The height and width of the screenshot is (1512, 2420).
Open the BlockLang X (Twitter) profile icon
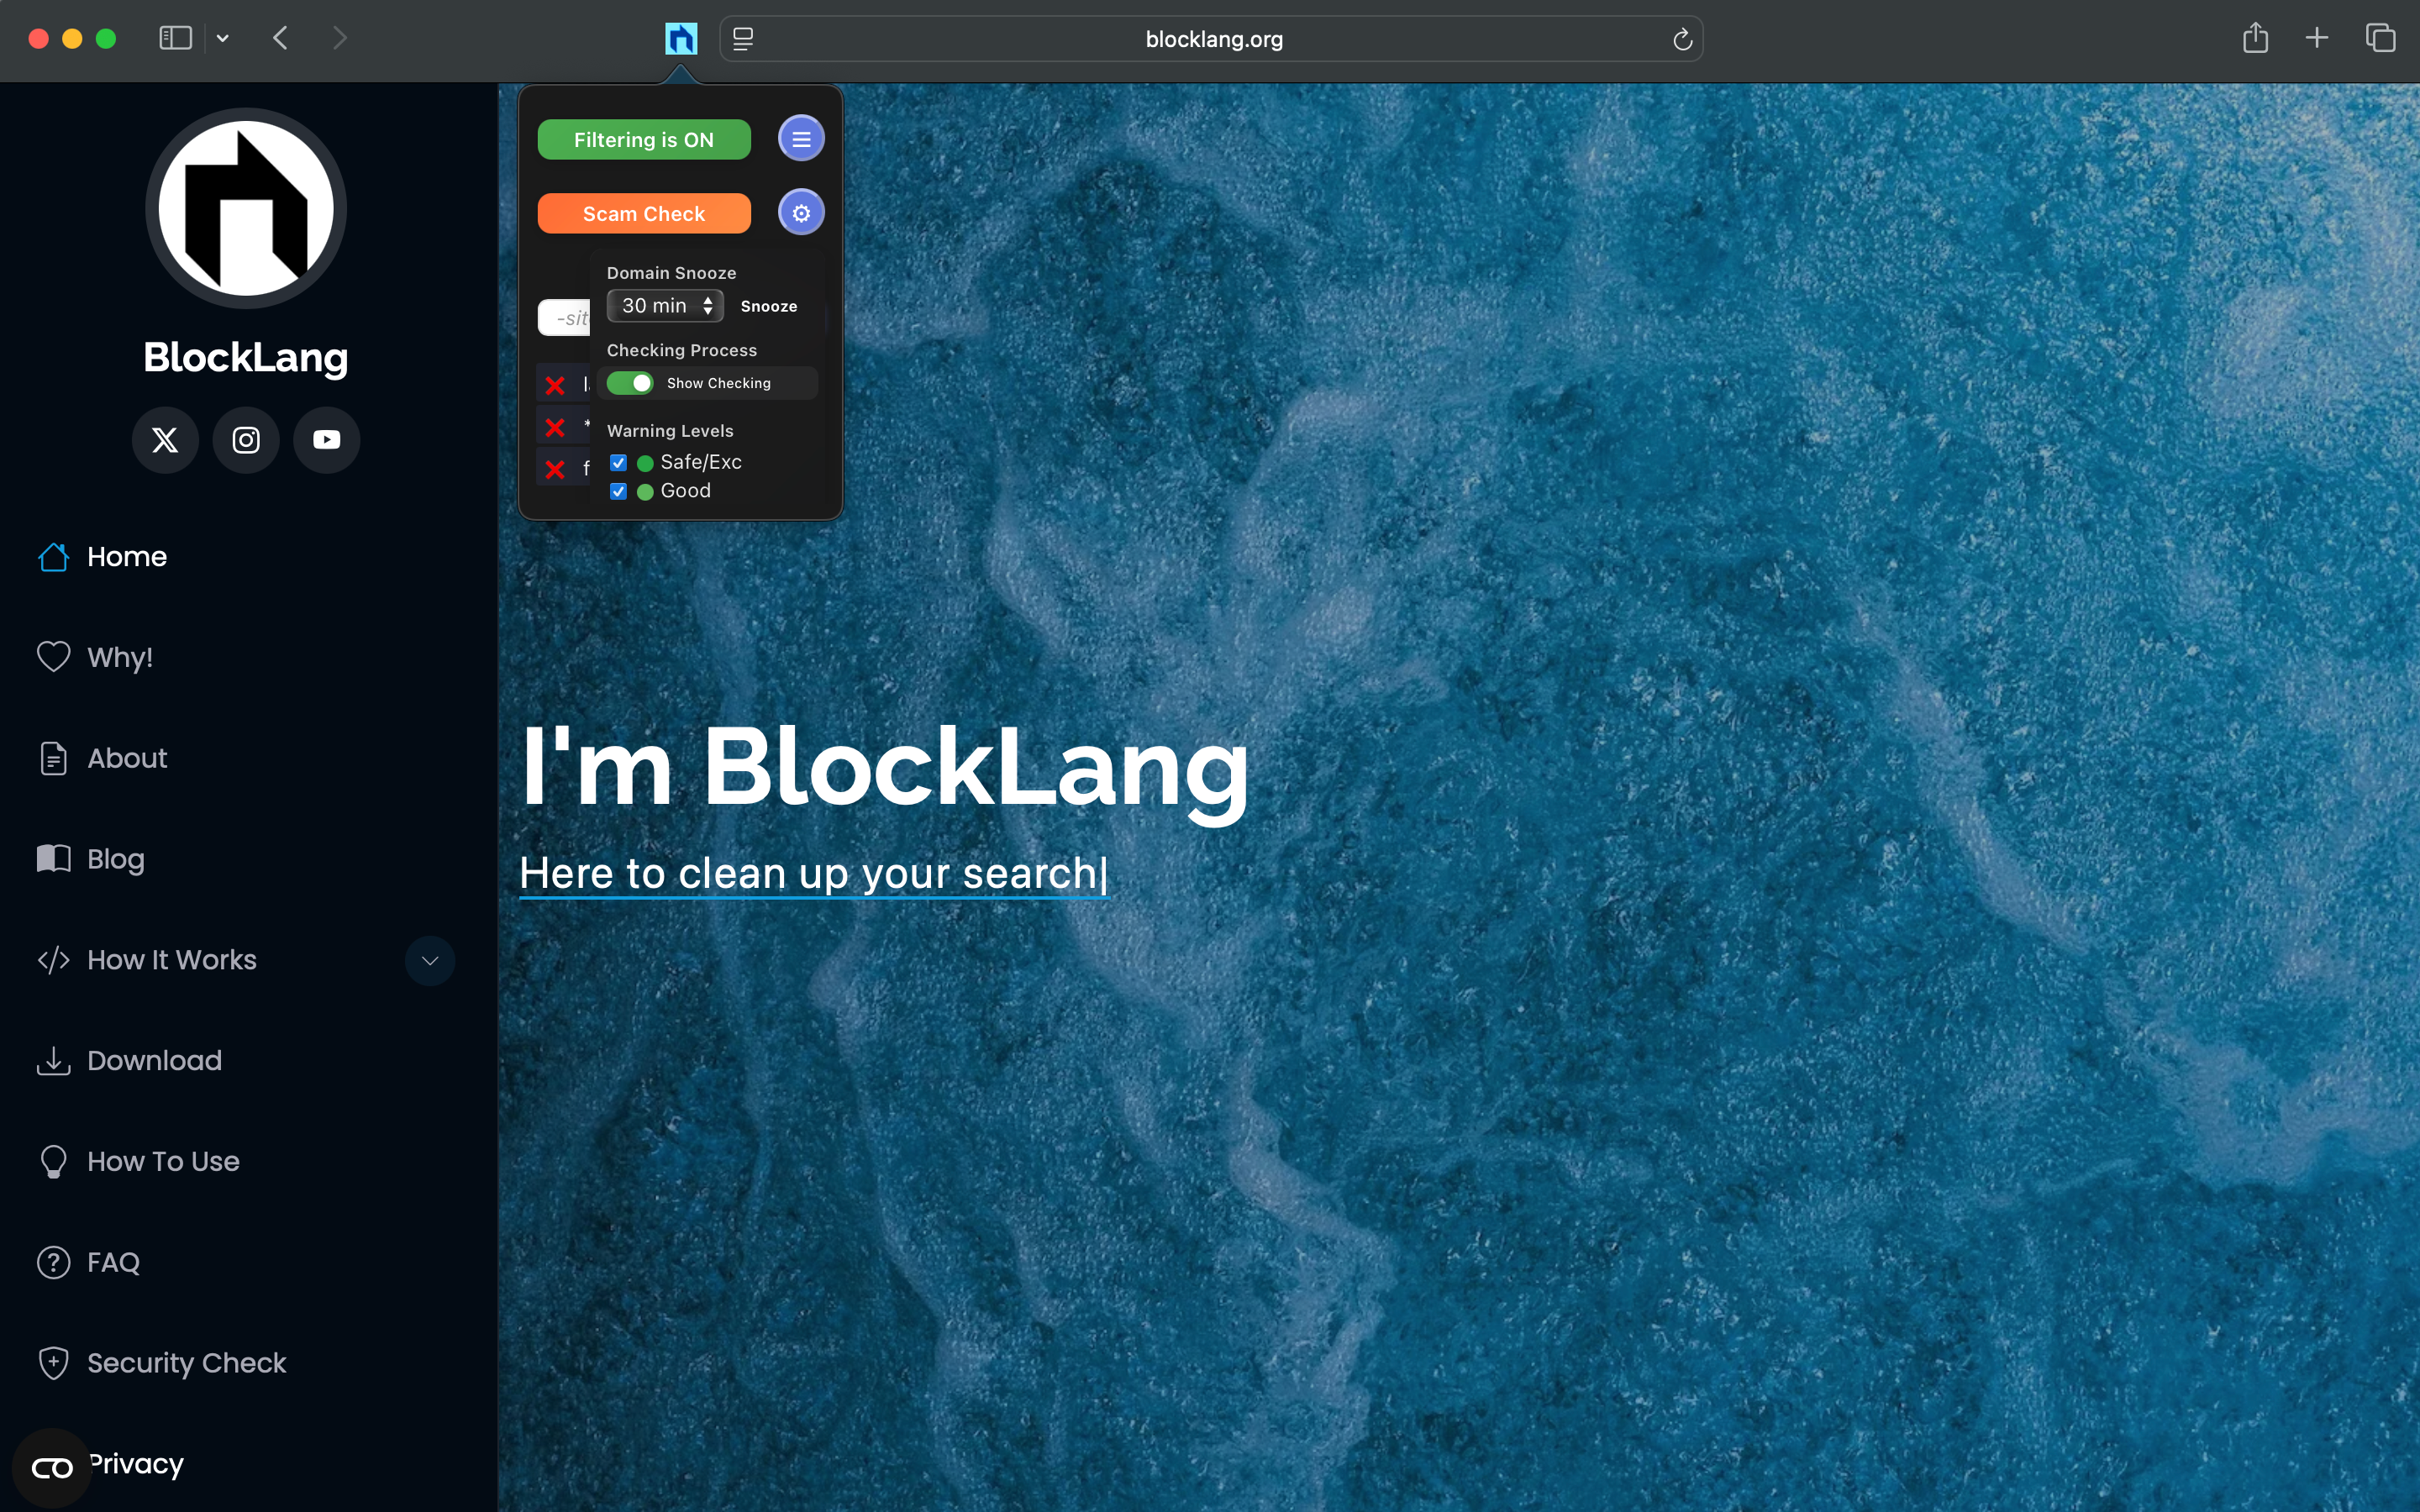(x=165, y=440)
